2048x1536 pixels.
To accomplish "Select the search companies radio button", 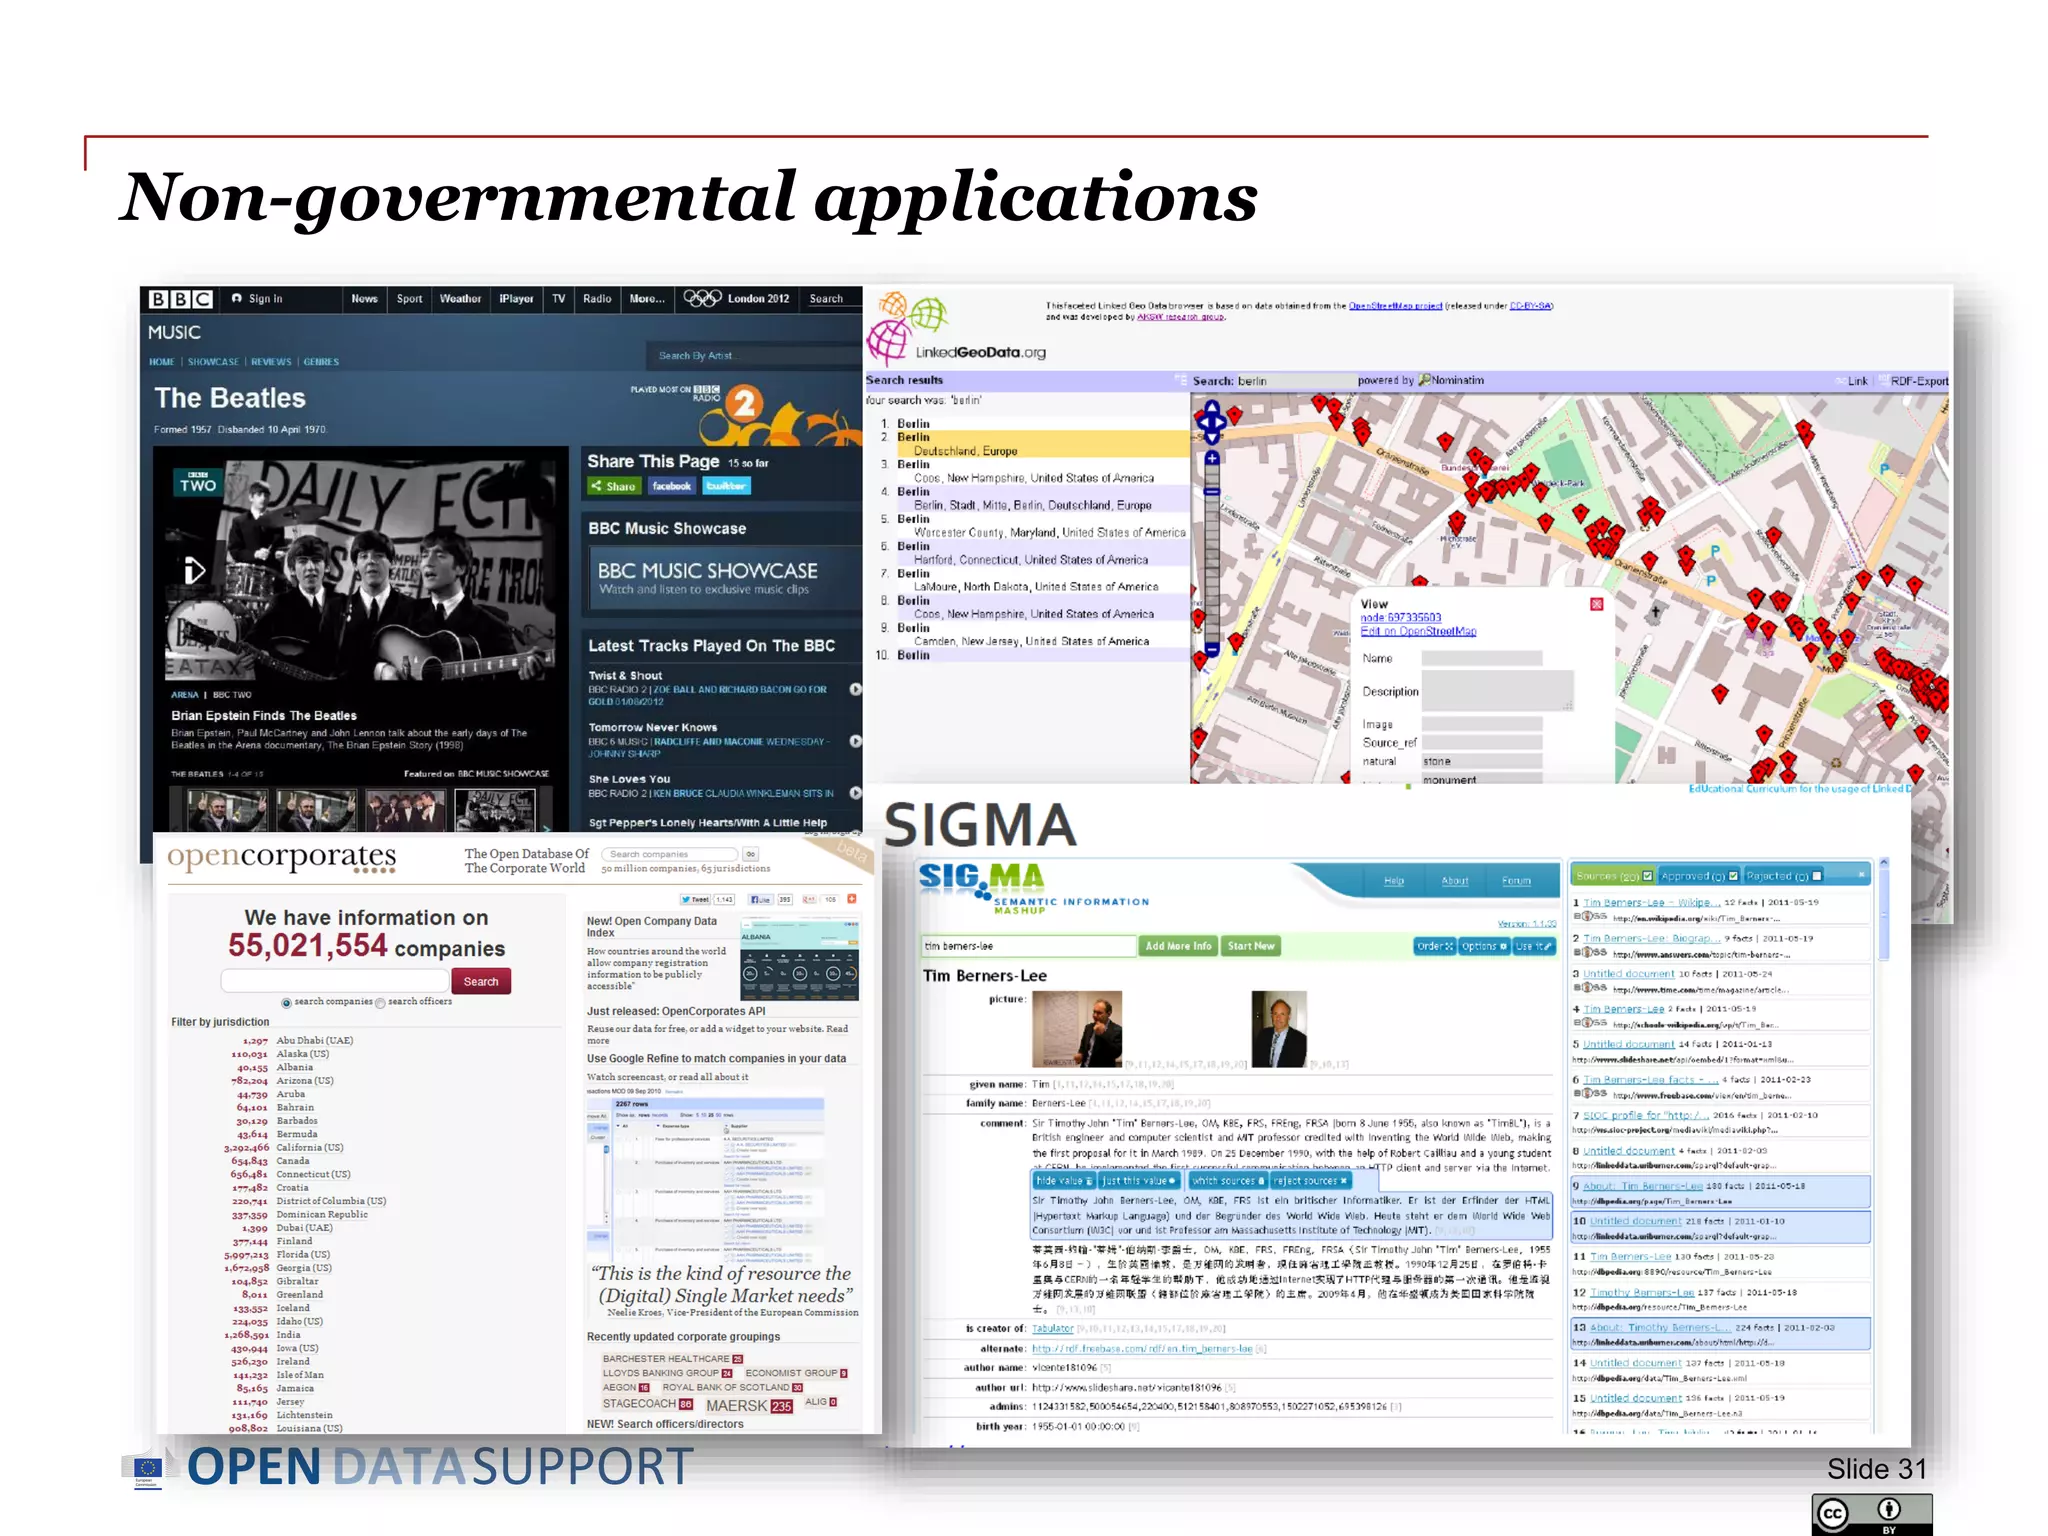I will [x=286, y=1002].
